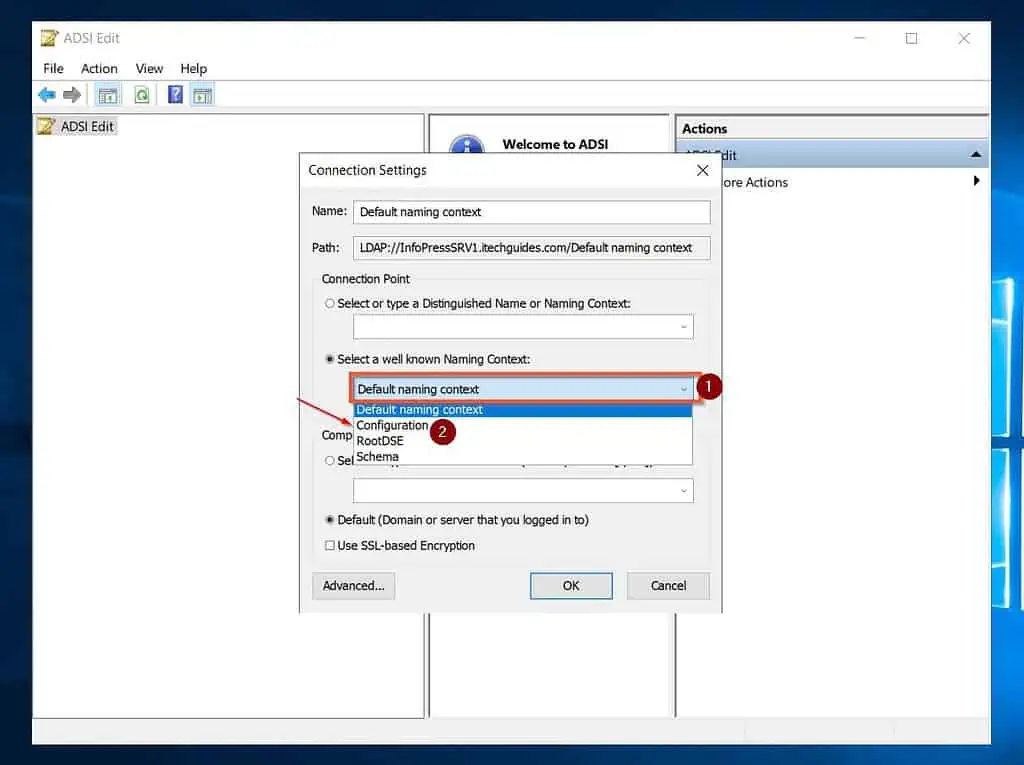Pick 'Schema' from the dropdown list
1024x765 pixels.
point(522,457)
